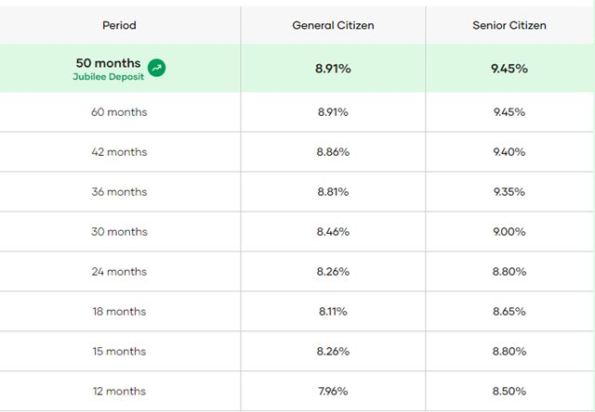Click the green trending arrow icon
This screenshot has height=412, width=595.
click(157, 68)
